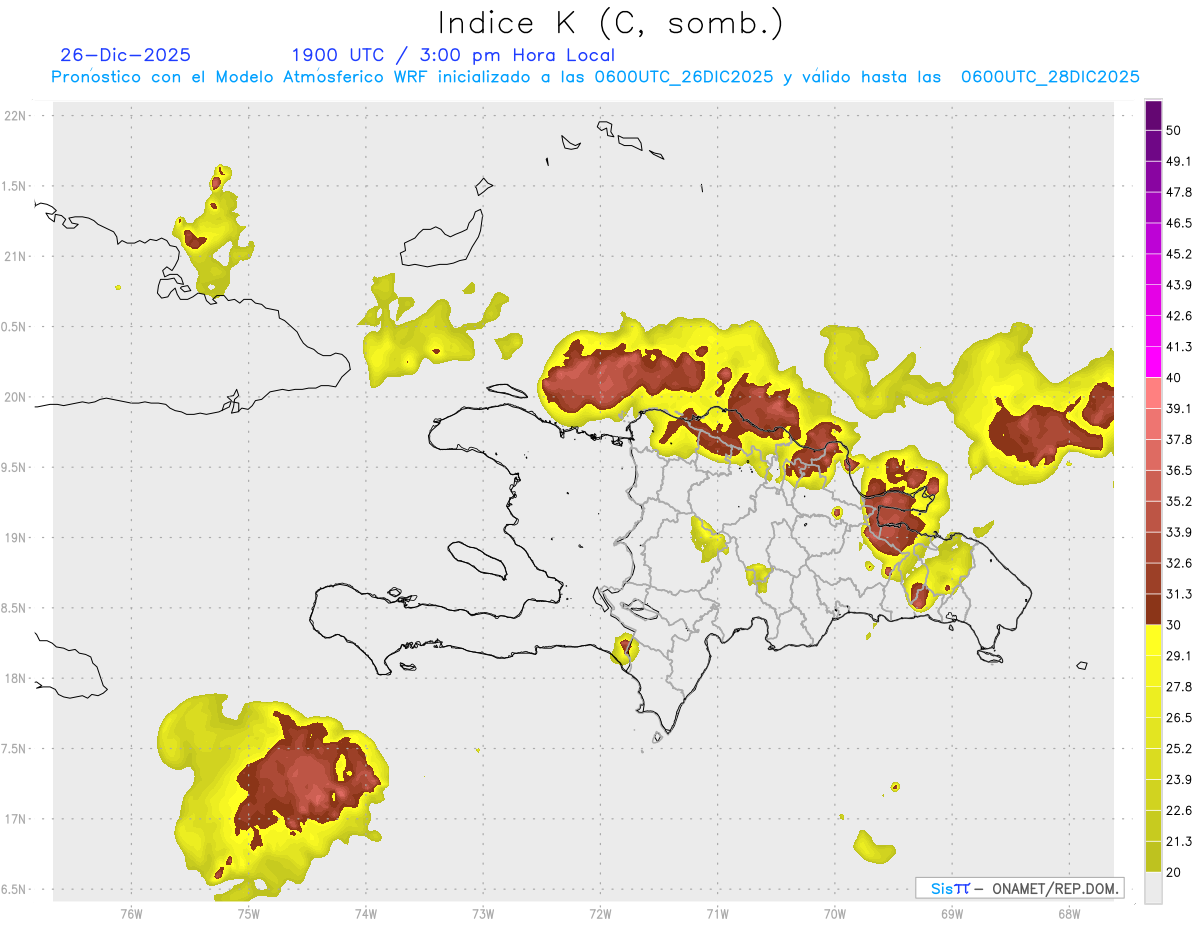
Task: Click the '71W' longitude label
Action: point(717,913)
